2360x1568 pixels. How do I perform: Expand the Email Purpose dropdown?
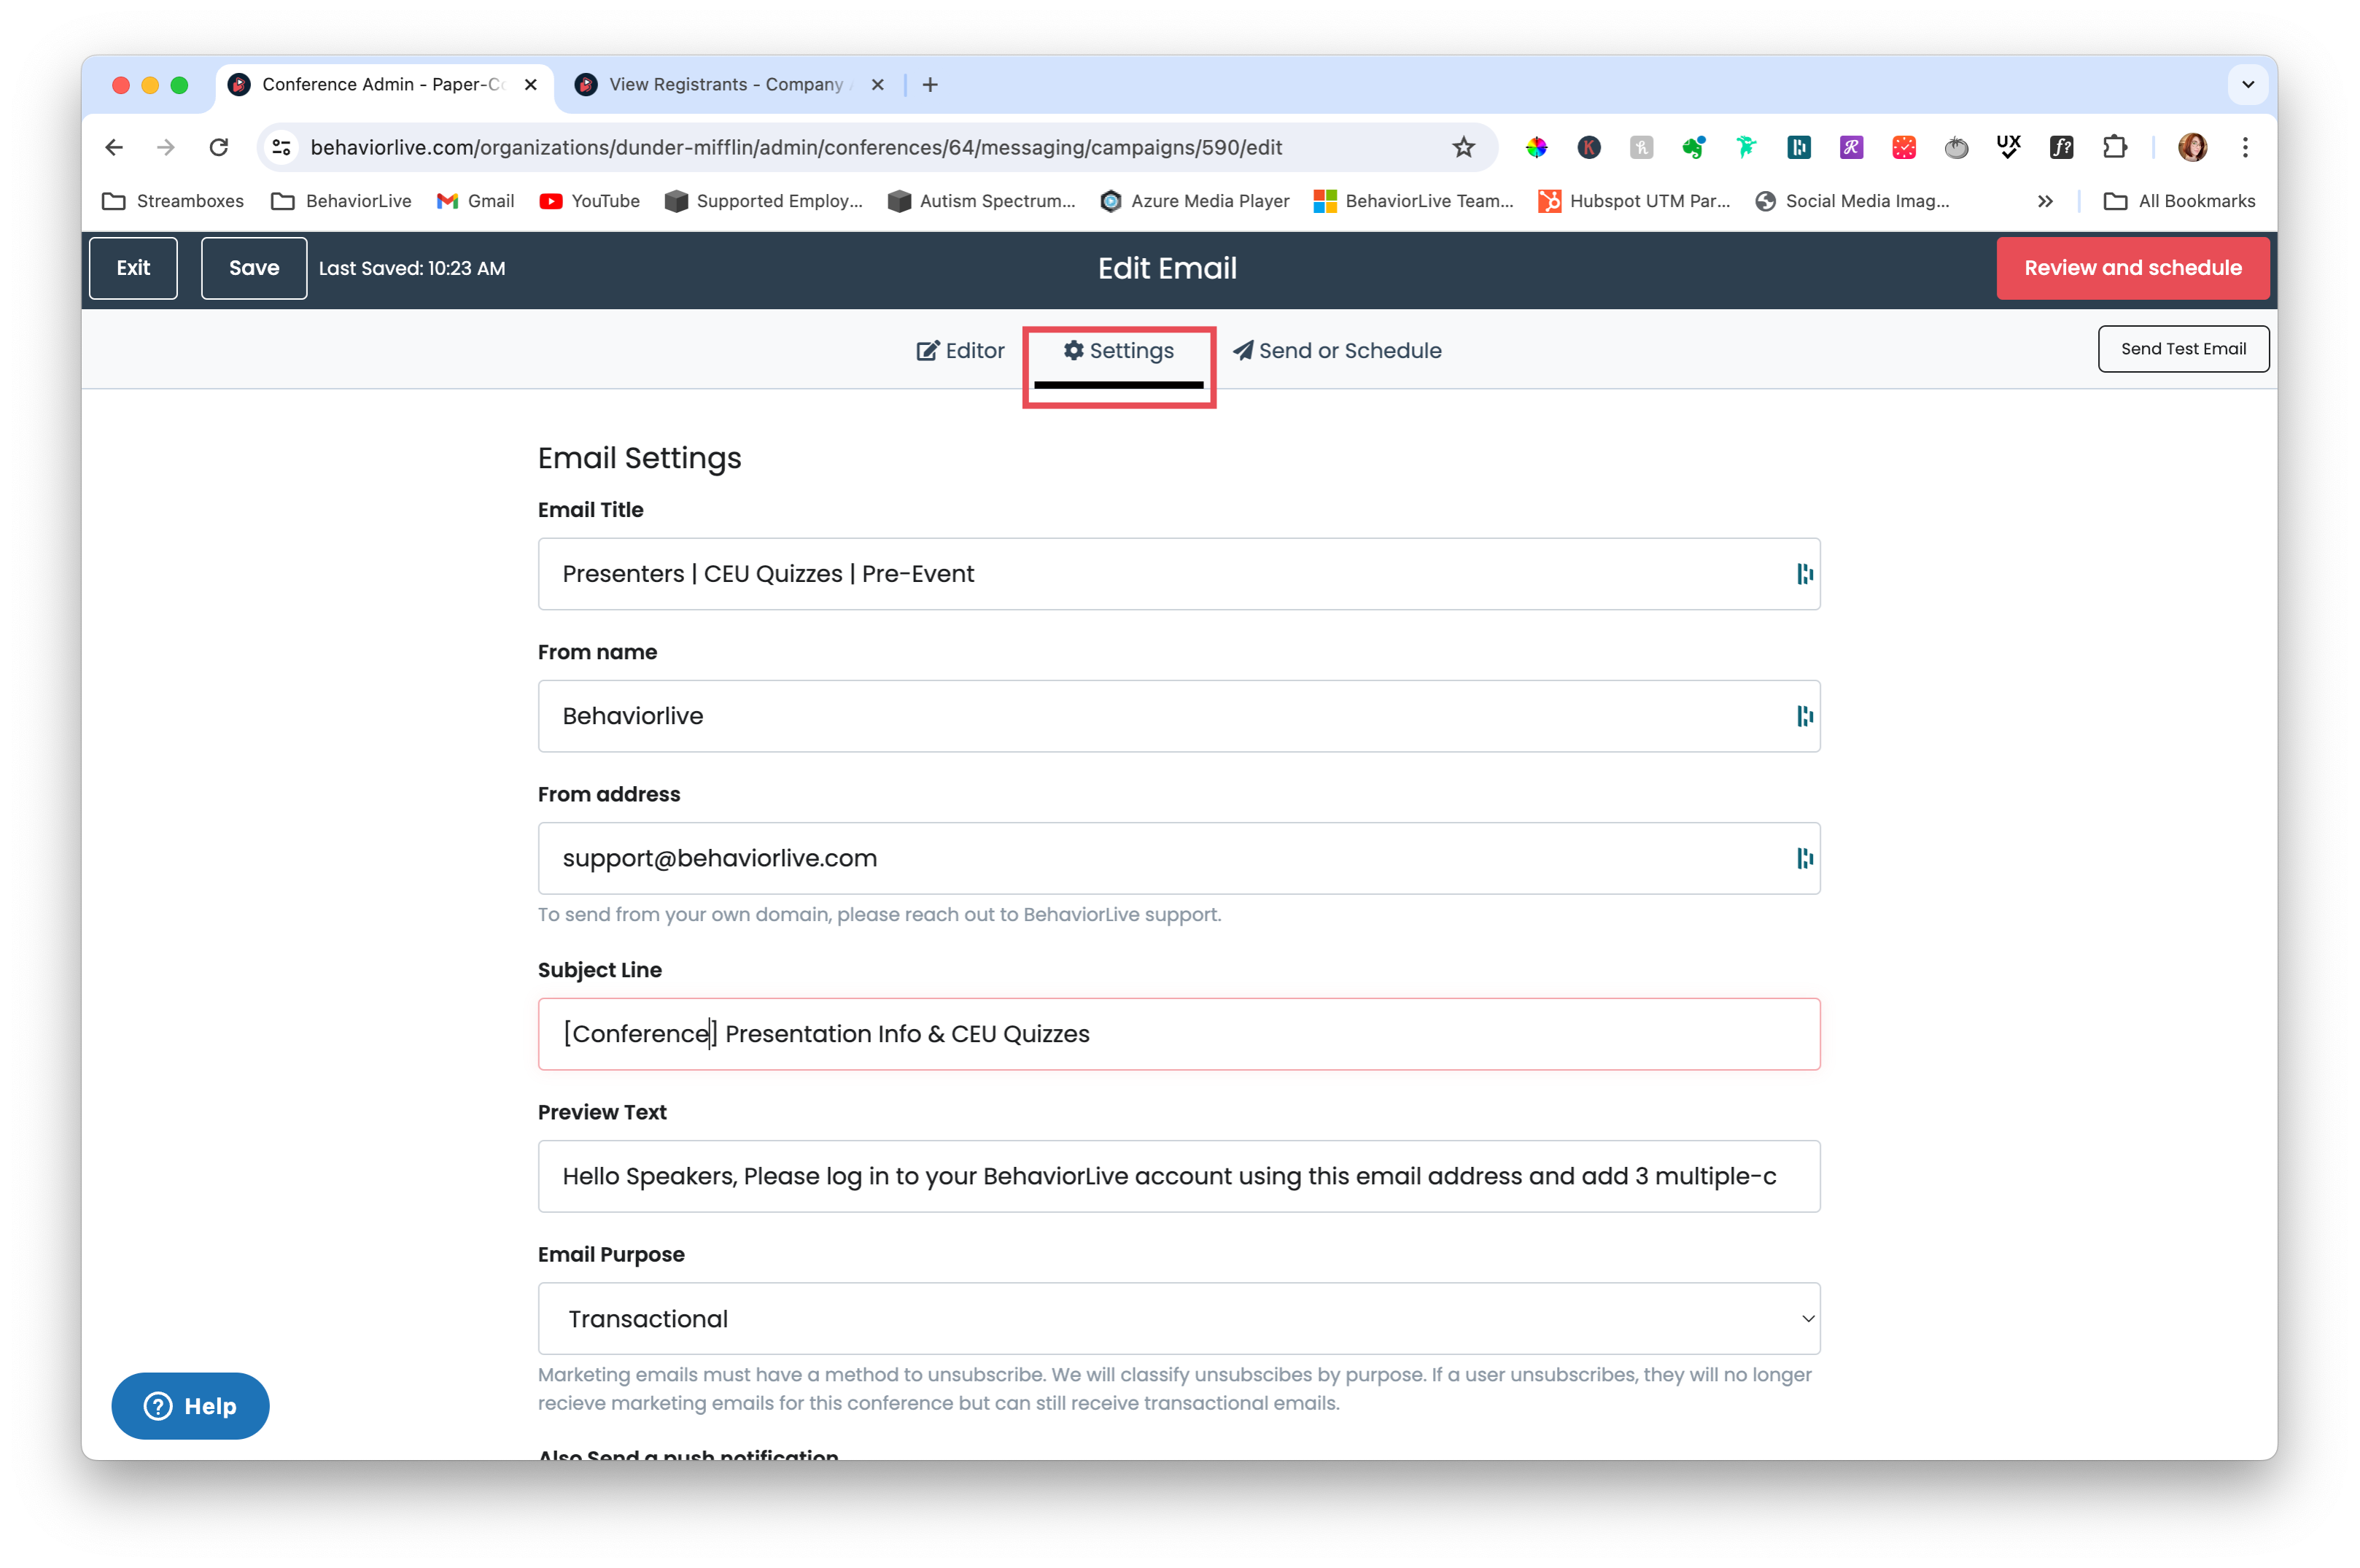pyautogui.click(x=1178, y=1318)
